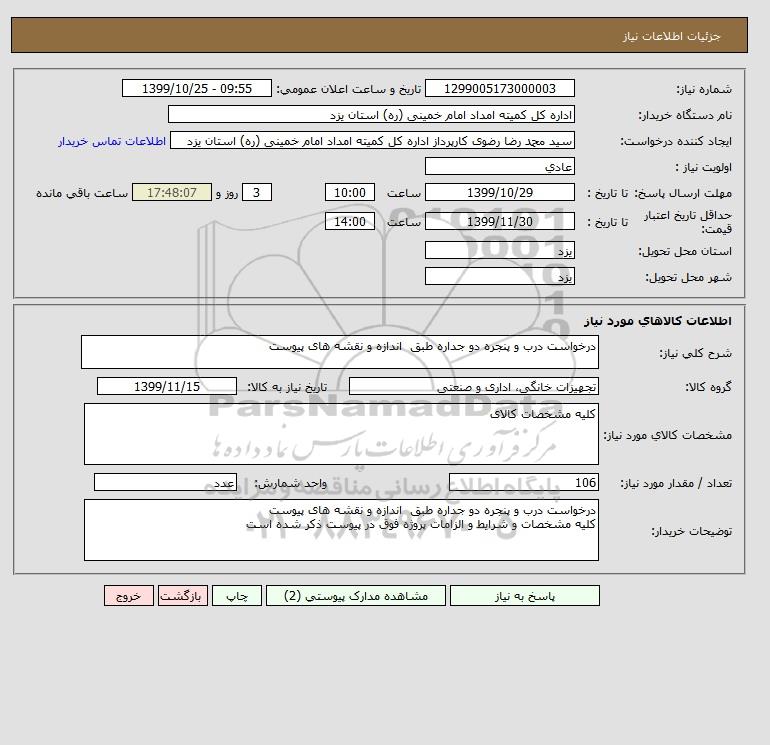Click the 'تاریخ نیاز به کالا:' label
Image resolution: width=770 pixels, height=745 pixels.
tap(287, 387)
